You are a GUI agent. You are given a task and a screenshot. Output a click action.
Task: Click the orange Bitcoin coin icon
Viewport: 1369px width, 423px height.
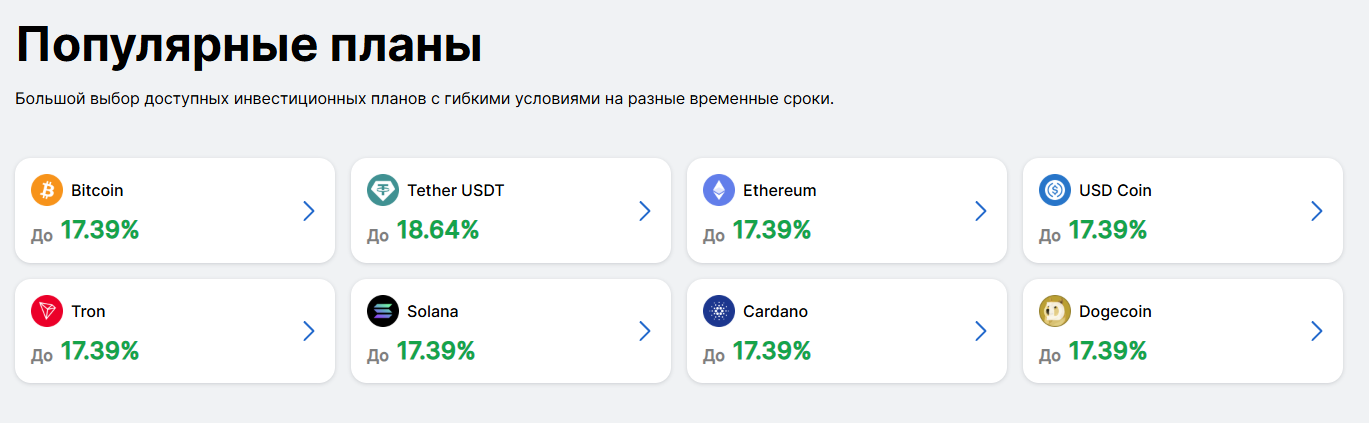(x=47, y=190)
